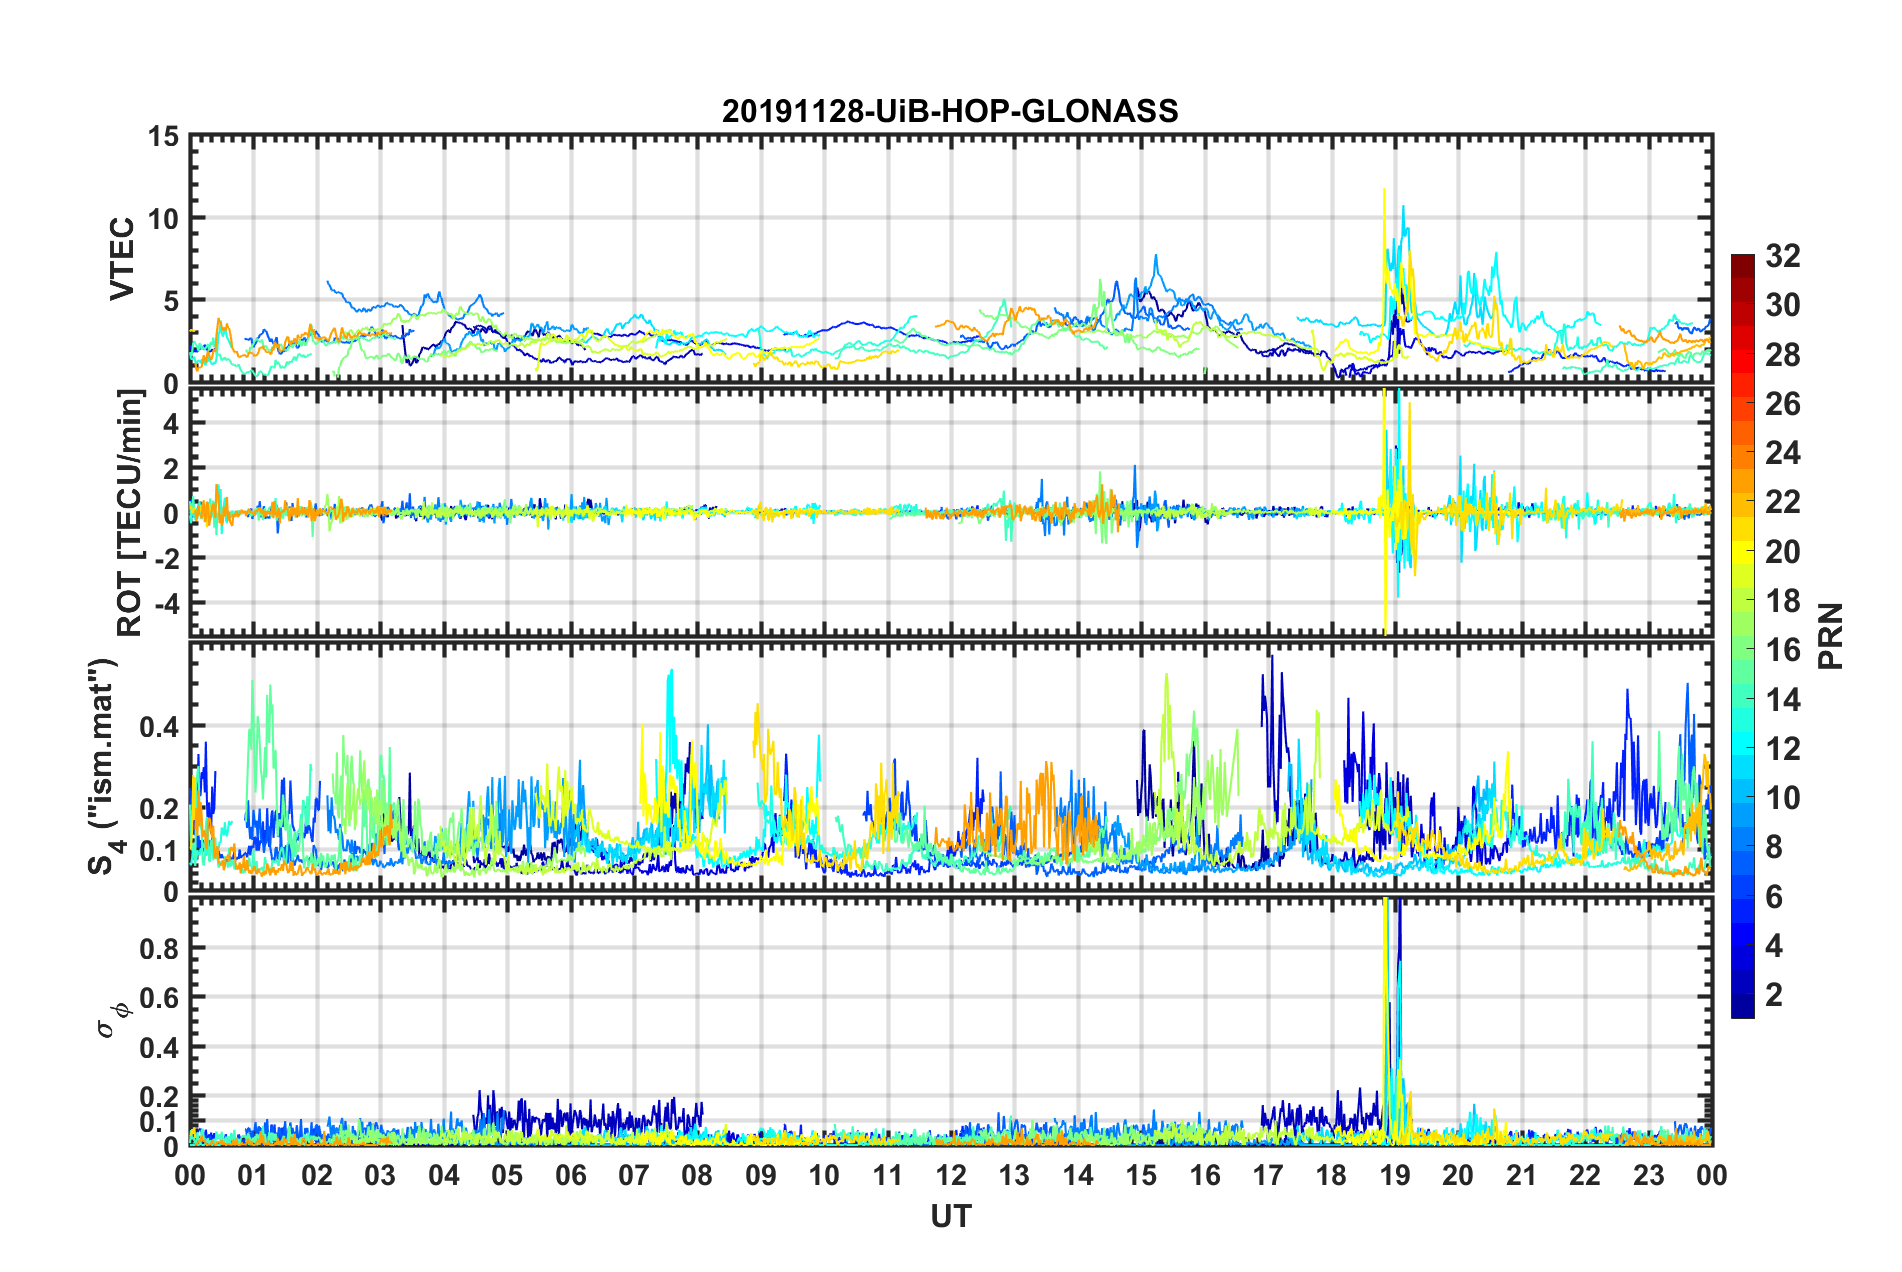Click x-axis hour label 07
The image size is (1902, 1272).
coord(634,1175)
